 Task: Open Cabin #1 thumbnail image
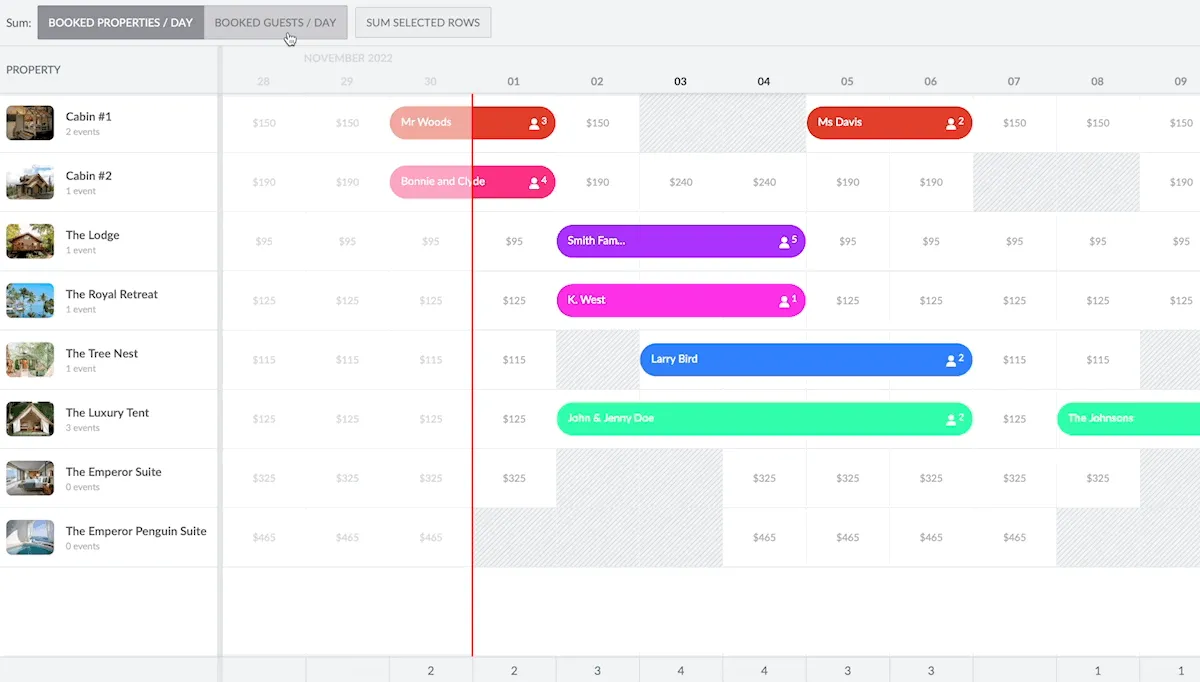point(30,123)
